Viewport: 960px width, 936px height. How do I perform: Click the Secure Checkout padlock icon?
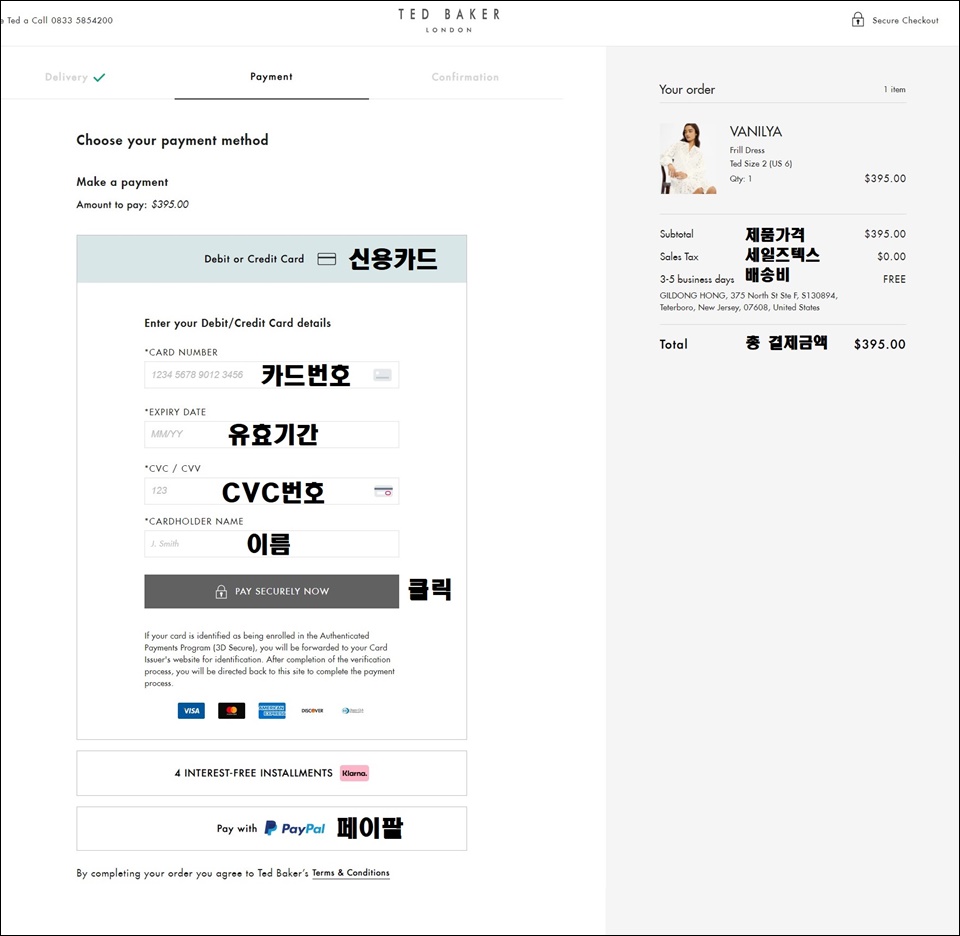(858, 20)
